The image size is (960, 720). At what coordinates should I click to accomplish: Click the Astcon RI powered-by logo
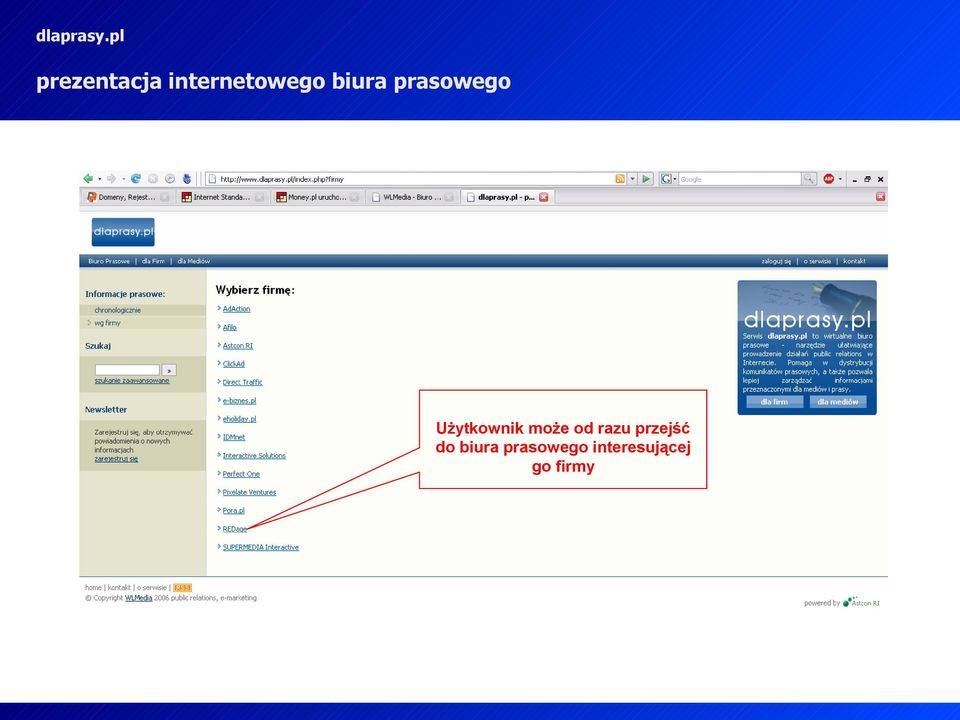(861, 602)
